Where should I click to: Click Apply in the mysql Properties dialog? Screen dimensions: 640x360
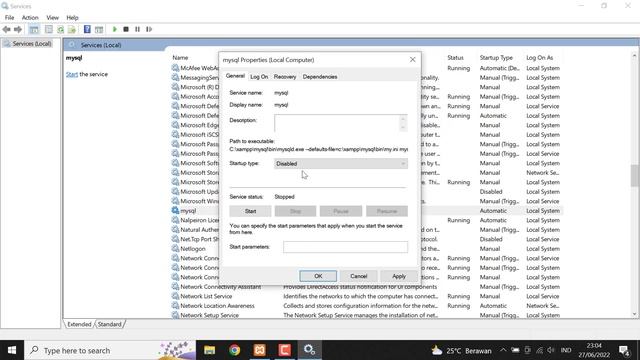[x=399, y=276]
